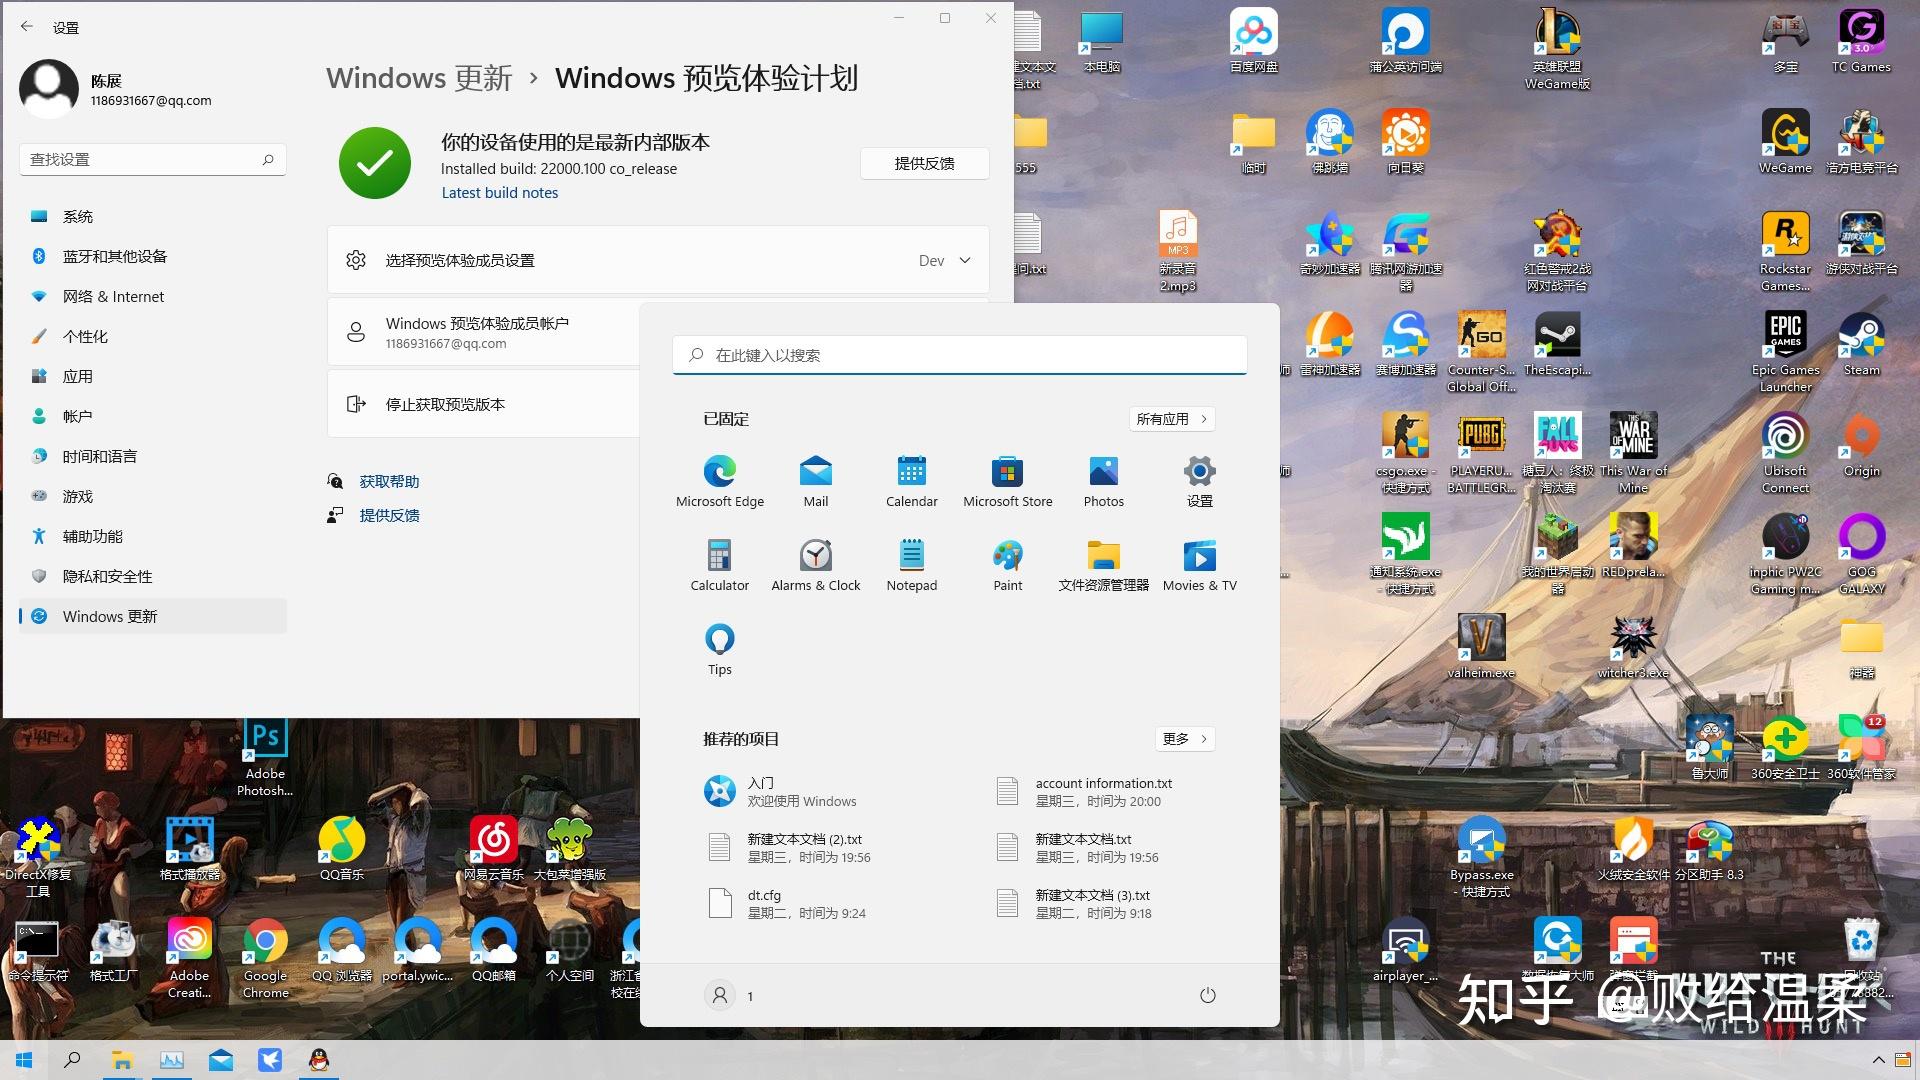Open Alarms & Clock

815,563
